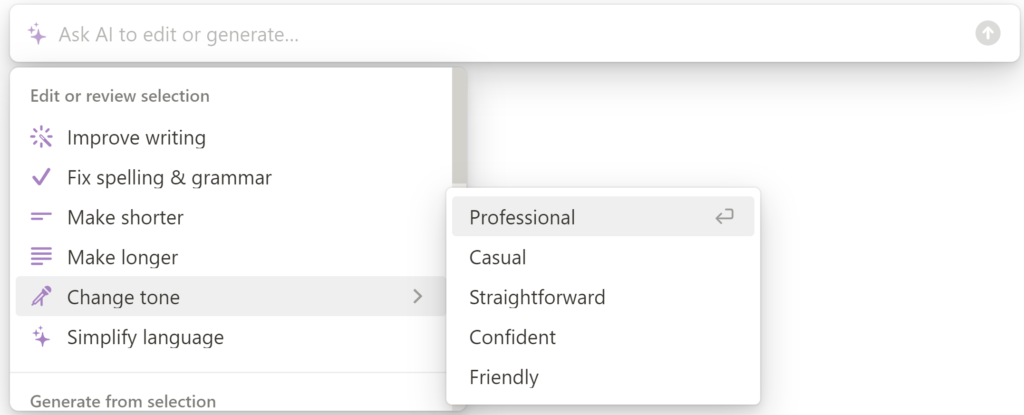Click the Simplify language sparkle icon
The image size is (1024, 415).
(x=41, y=337)
